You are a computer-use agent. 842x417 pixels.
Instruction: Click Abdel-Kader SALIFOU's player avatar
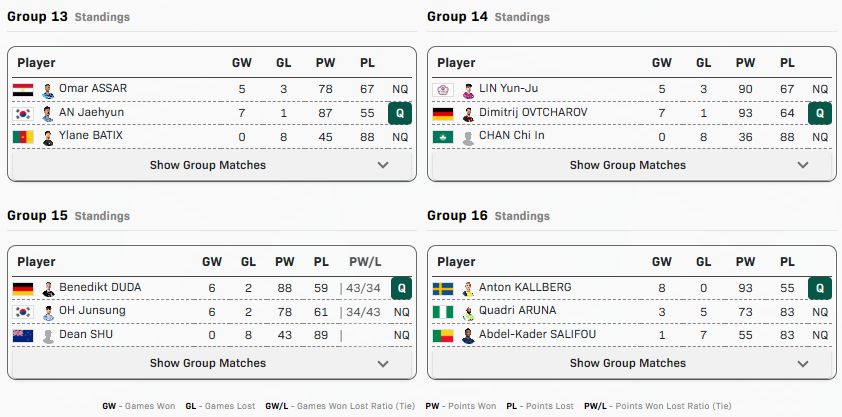[x=468, y=336]
